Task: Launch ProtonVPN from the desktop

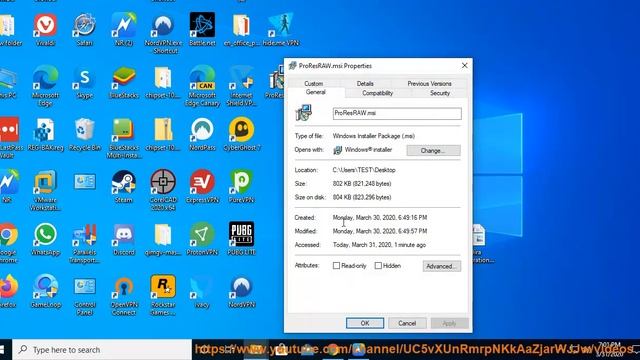Action: coord(202,240)
